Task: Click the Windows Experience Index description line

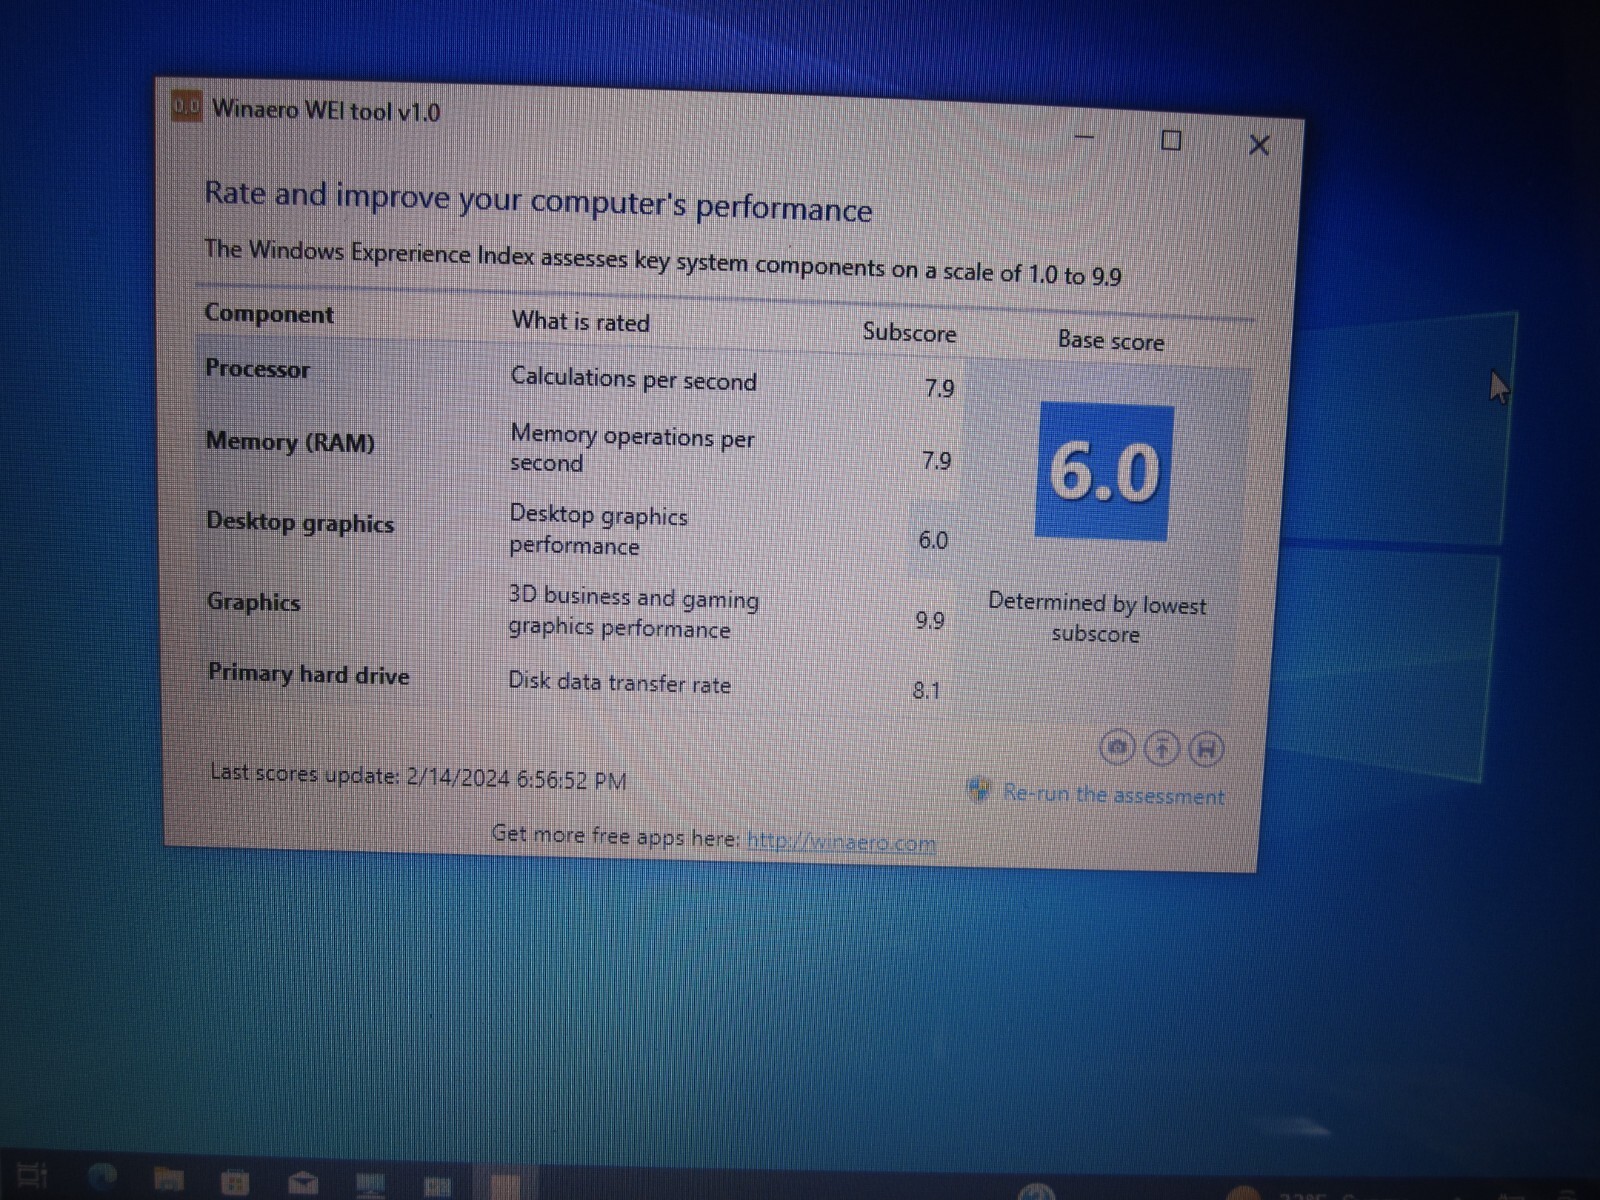Action: pos(662,262)
